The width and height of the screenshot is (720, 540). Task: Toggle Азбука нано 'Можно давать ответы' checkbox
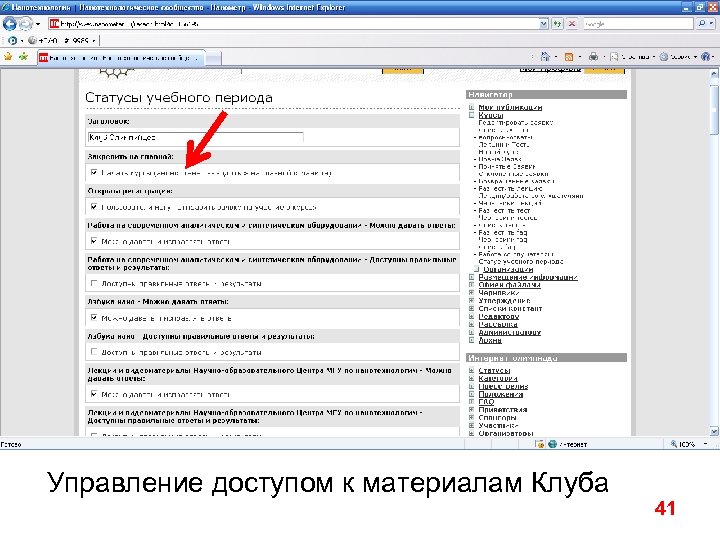(x=94, y=317)
